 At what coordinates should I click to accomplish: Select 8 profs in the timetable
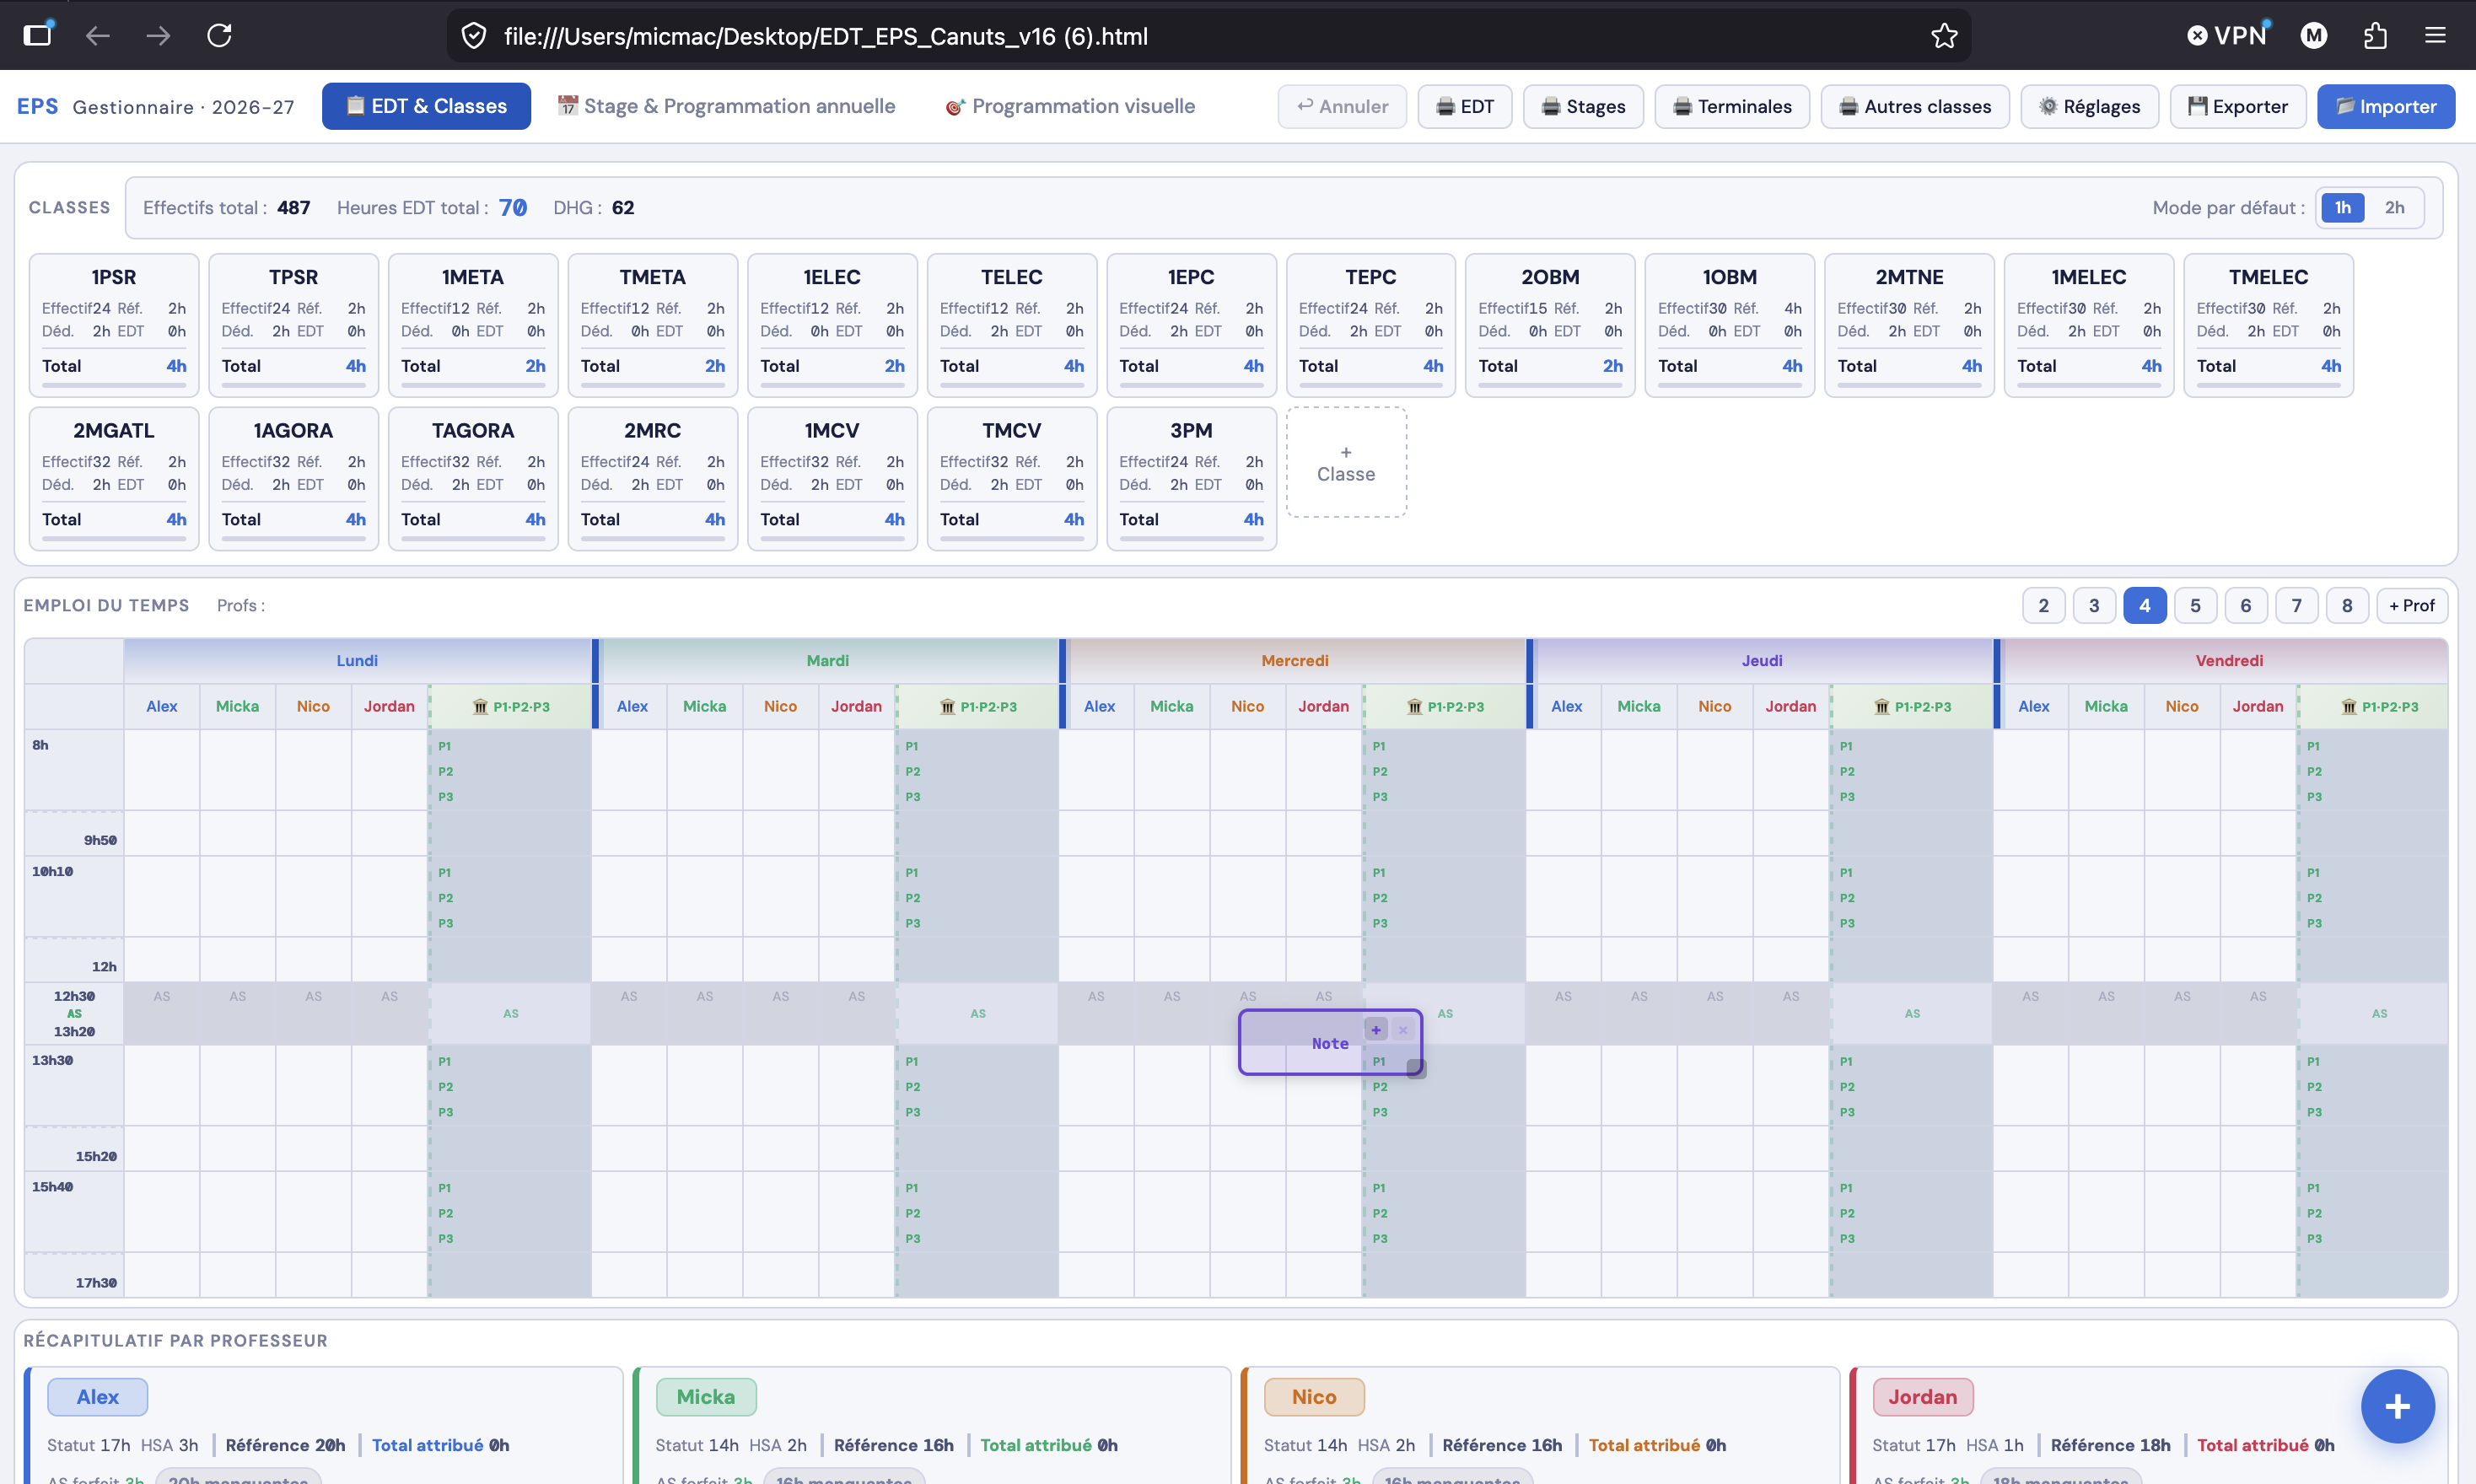[2347, 605]
